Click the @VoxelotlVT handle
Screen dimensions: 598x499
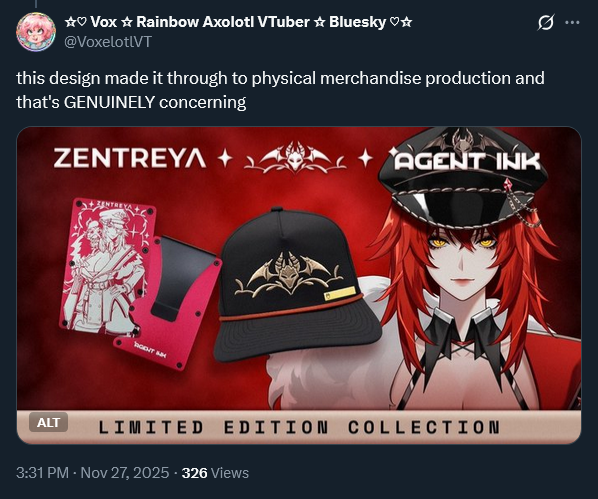pos(108,42)
